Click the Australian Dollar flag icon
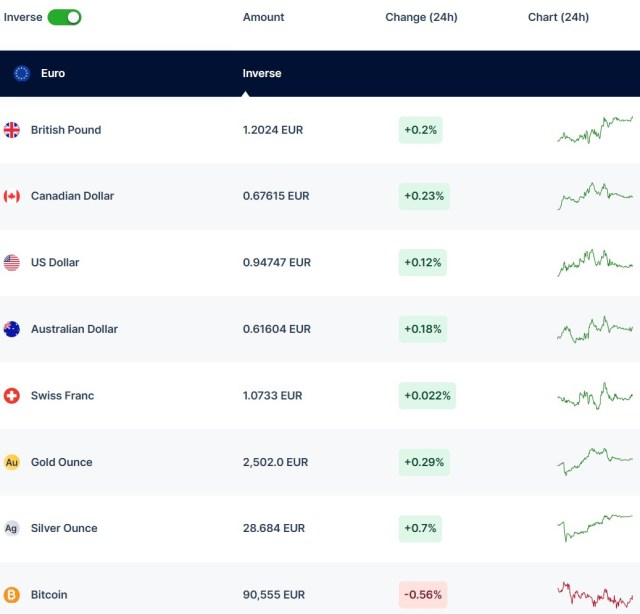Image resolution: width=640 pixels, height=614 pixels. pos(12,329)
